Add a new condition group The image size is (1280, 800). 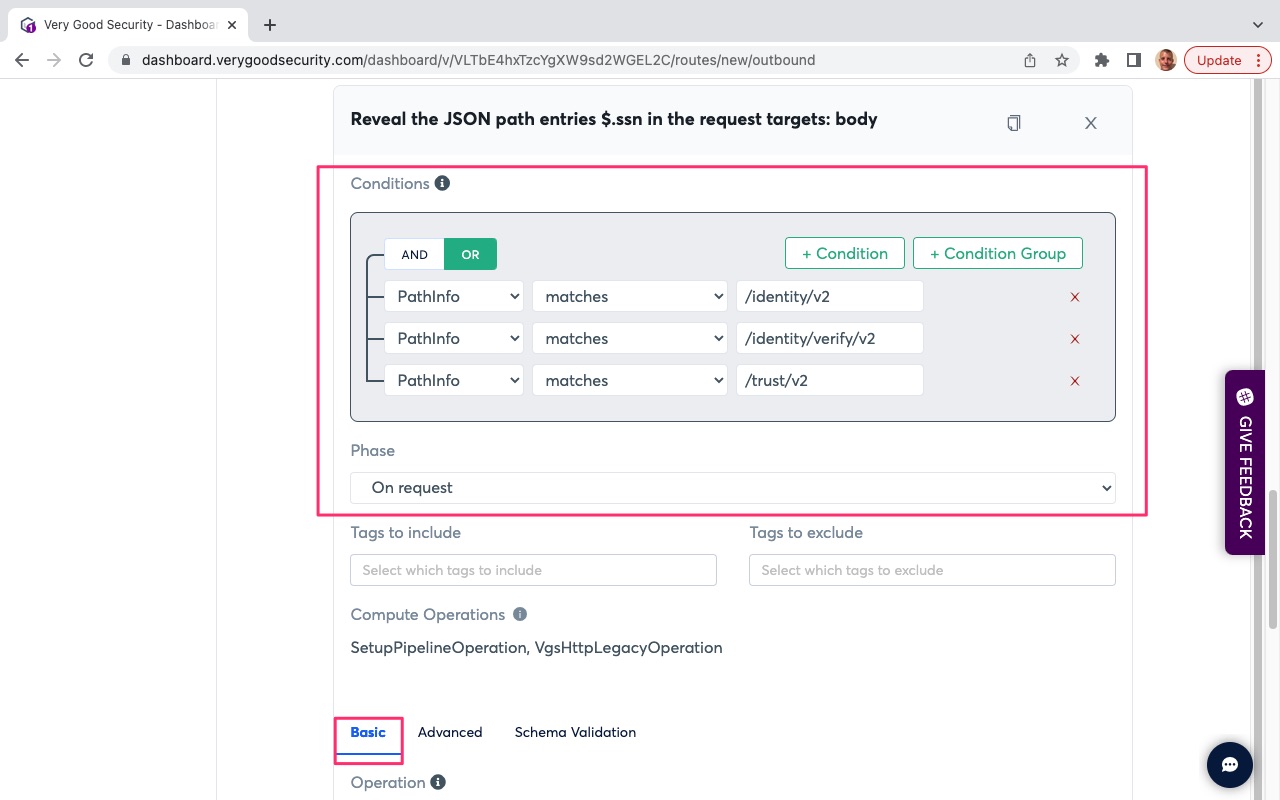click(x=998, y=253)
